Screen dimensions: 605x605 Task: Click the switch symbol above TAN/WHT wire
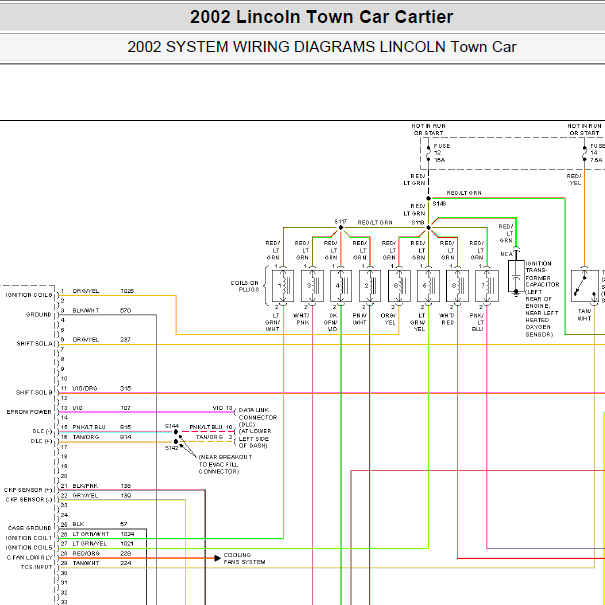point(585,286)
